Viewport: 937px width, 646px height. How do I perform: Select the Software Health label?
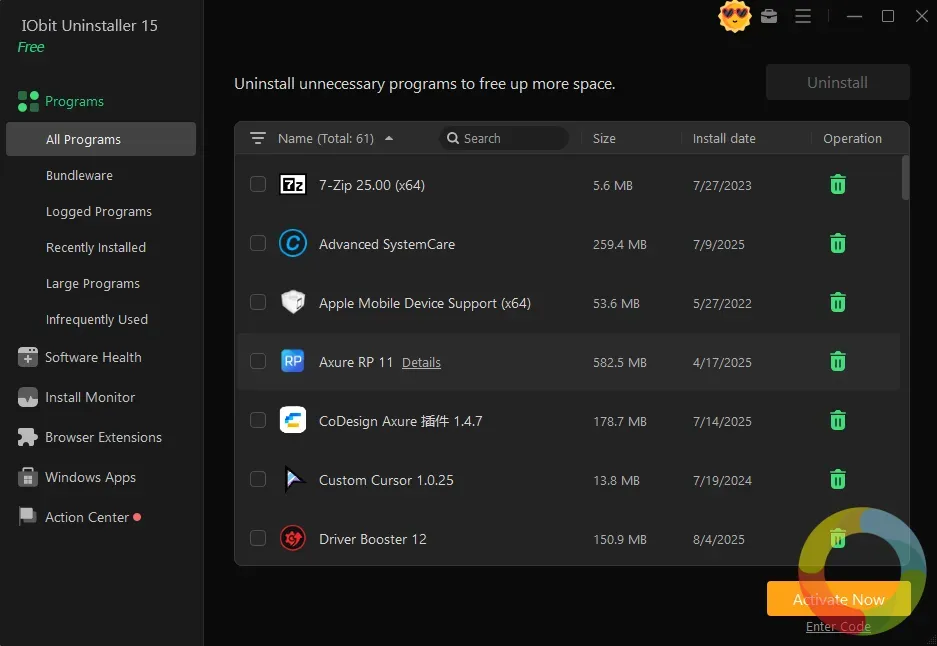click(93, 357)
